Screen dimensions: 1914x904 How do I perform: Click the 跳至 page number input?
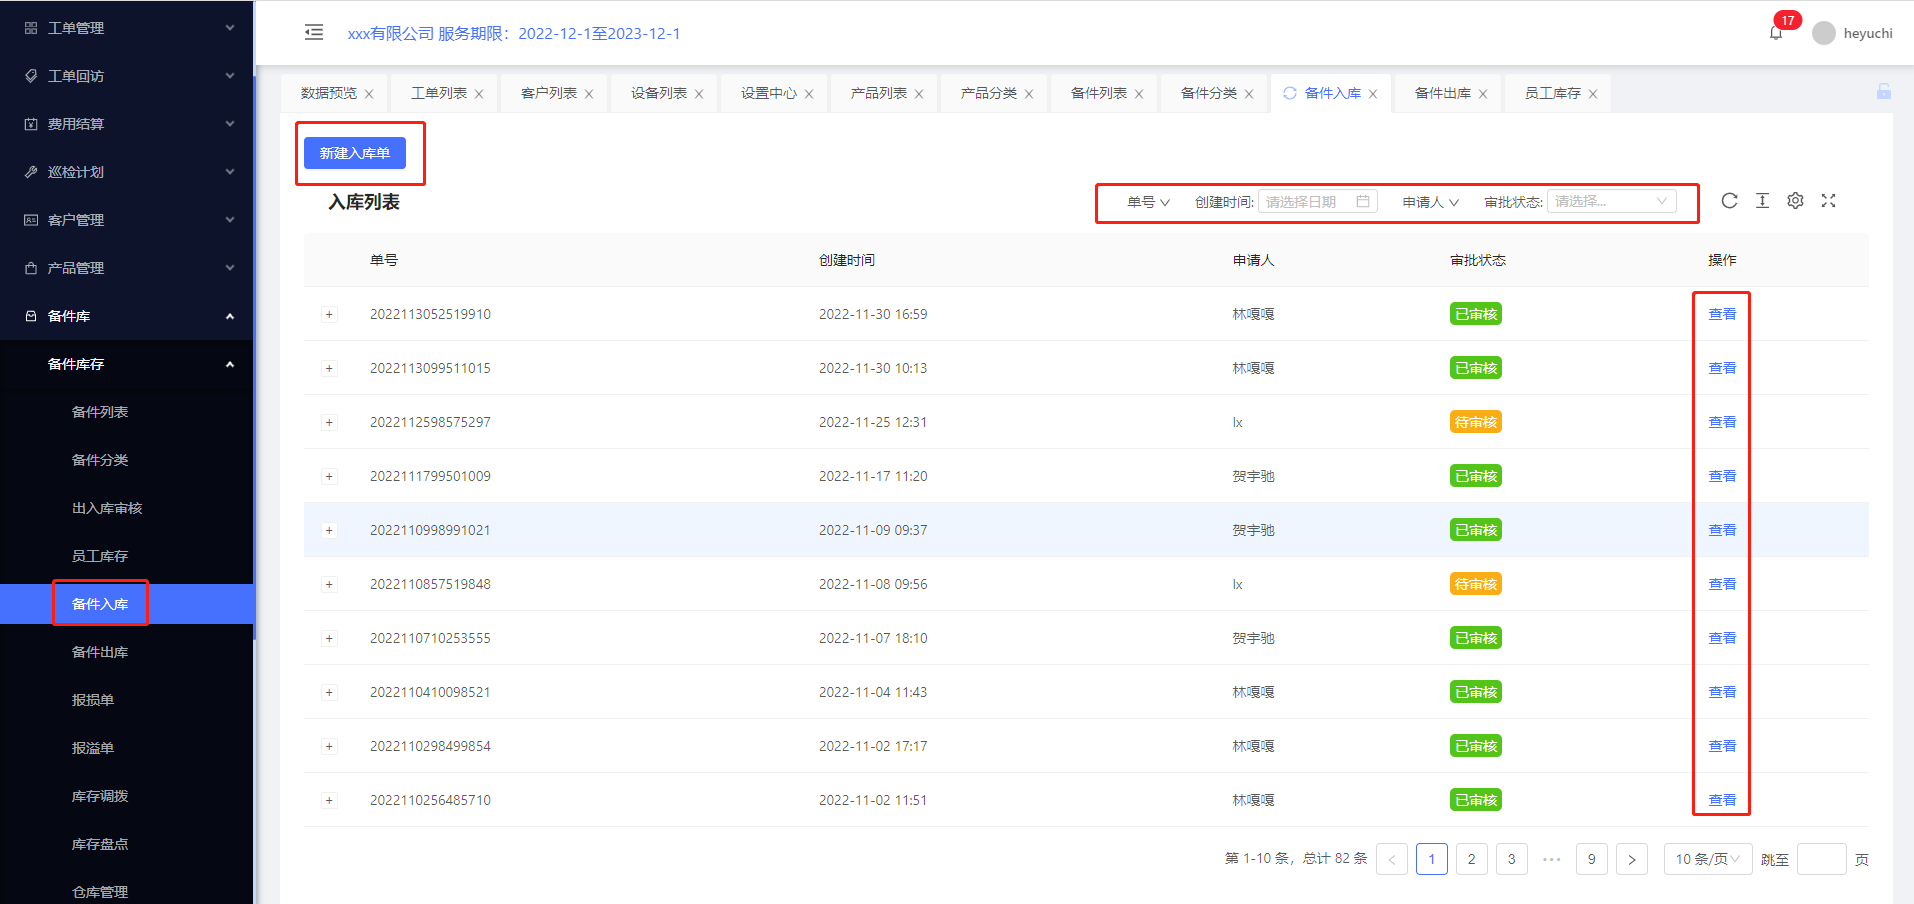[x=1822, y=859]
